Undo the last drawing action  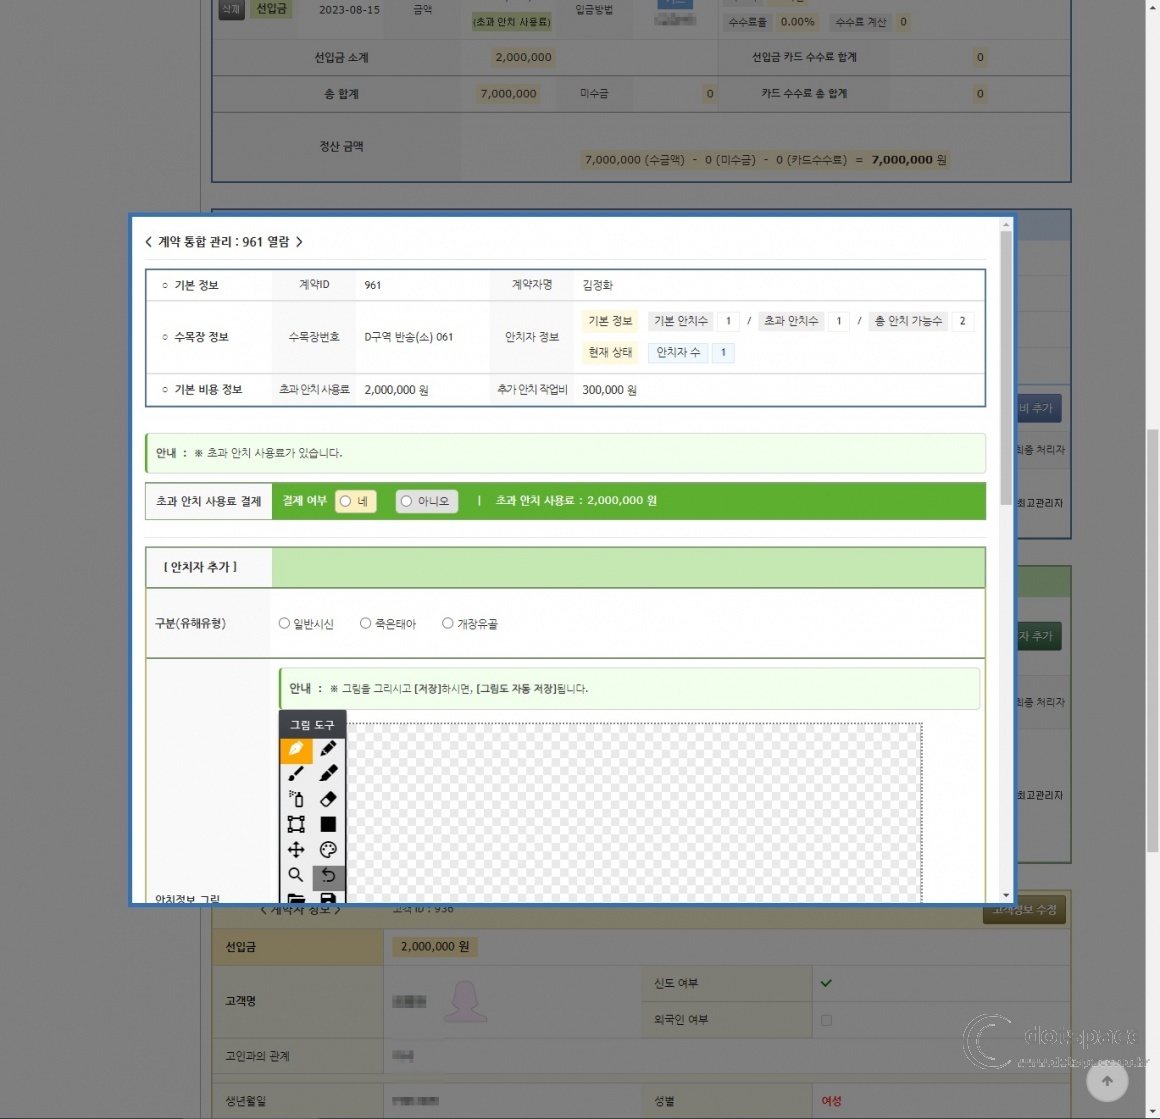point(328,876)
